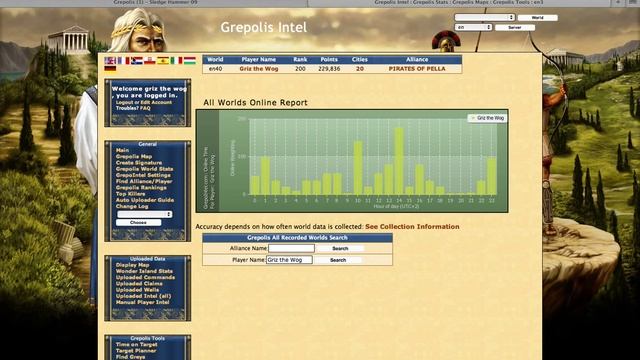Click the Grepolis Intel site title

[264, 27]
